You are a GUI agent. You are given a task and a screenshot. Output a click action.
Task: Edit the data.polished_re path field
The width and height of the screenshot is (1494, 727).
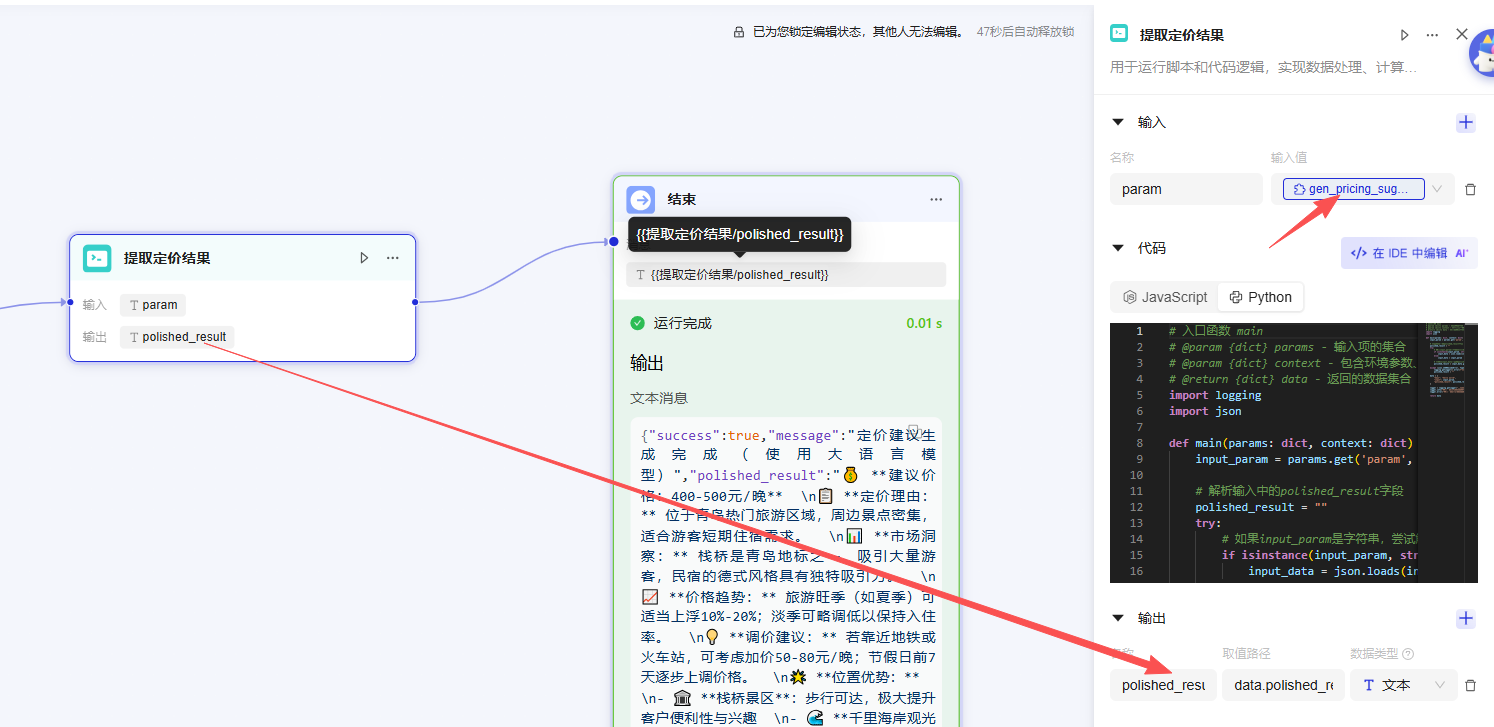click(1284, 685)
